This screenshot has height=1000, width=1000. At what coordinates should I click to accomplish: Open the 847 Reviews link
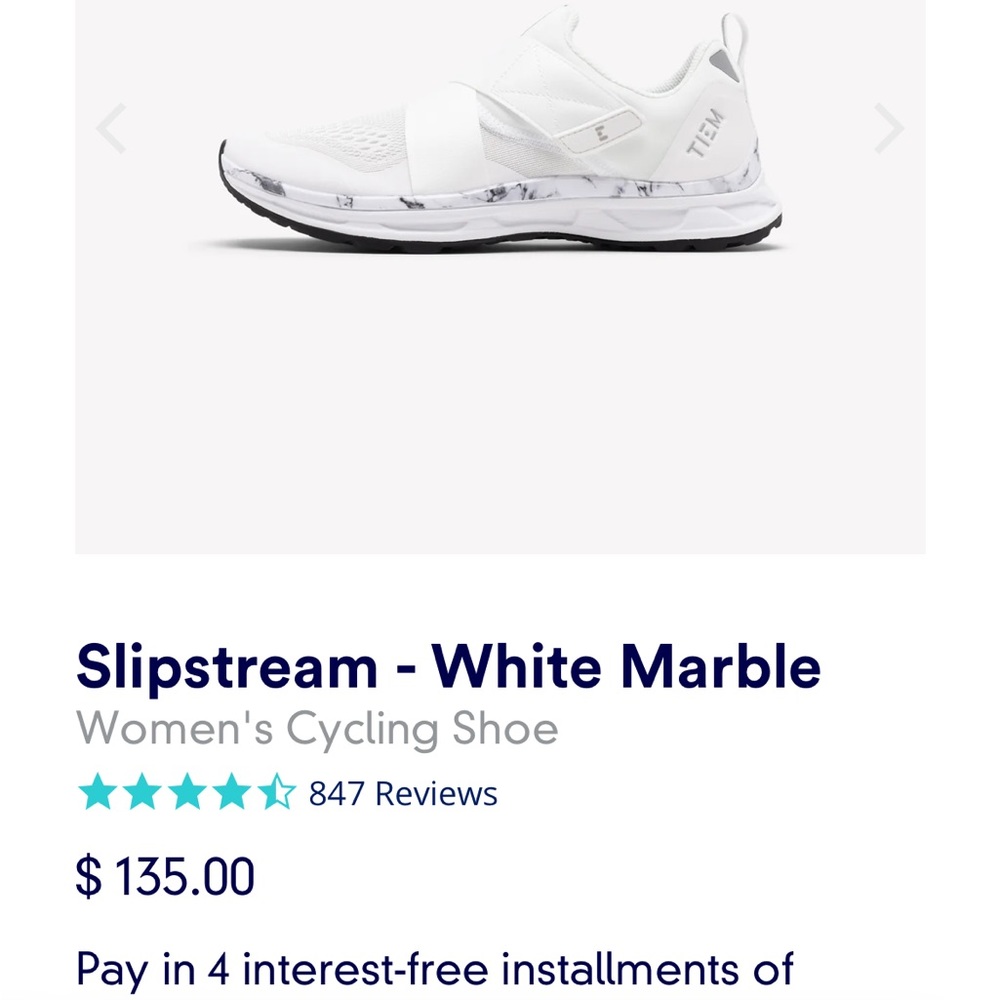coord(403,794)
